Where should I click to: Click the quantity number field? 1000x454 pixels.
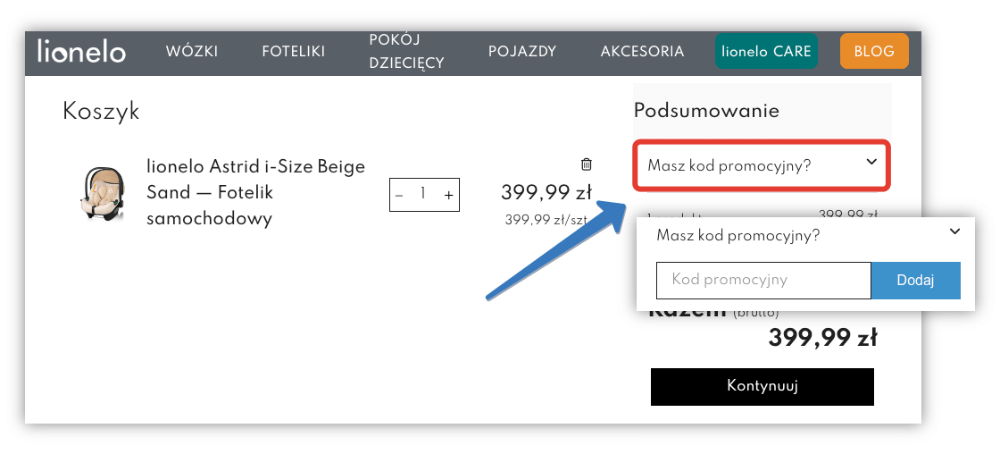(424, 195)
